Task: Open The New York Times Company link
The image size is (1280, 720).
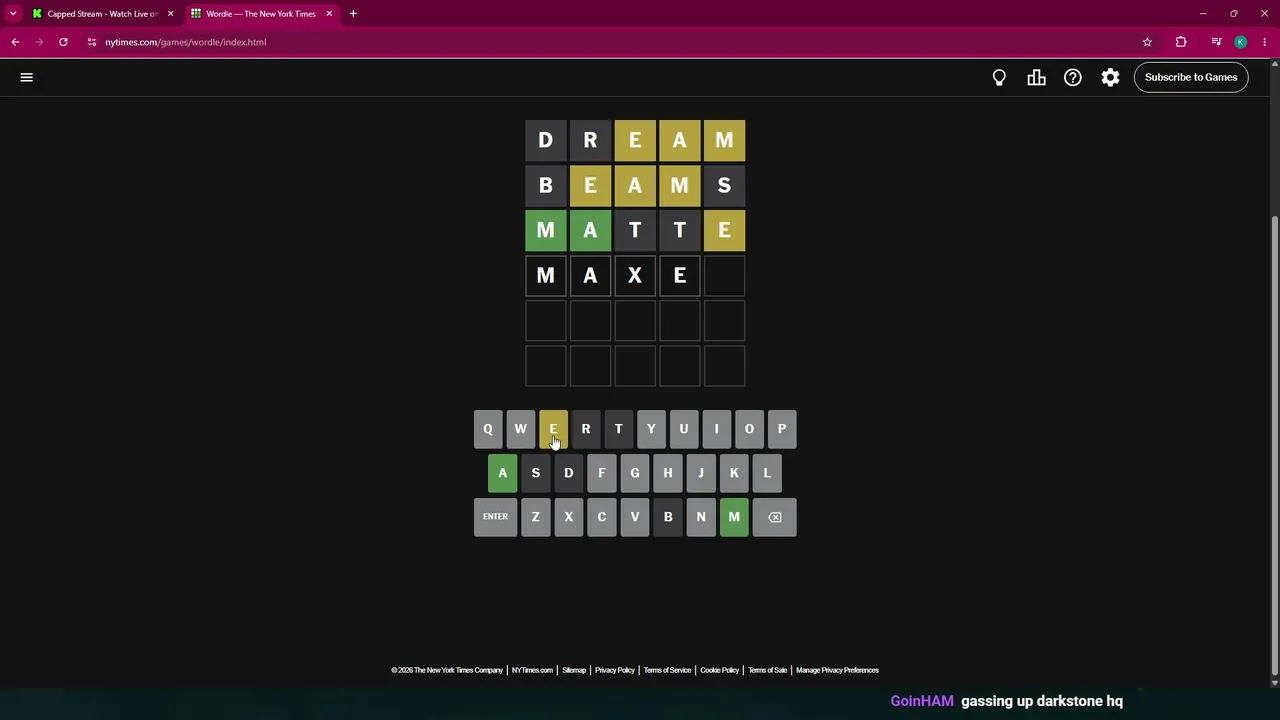Action: [x=447, y=670]
